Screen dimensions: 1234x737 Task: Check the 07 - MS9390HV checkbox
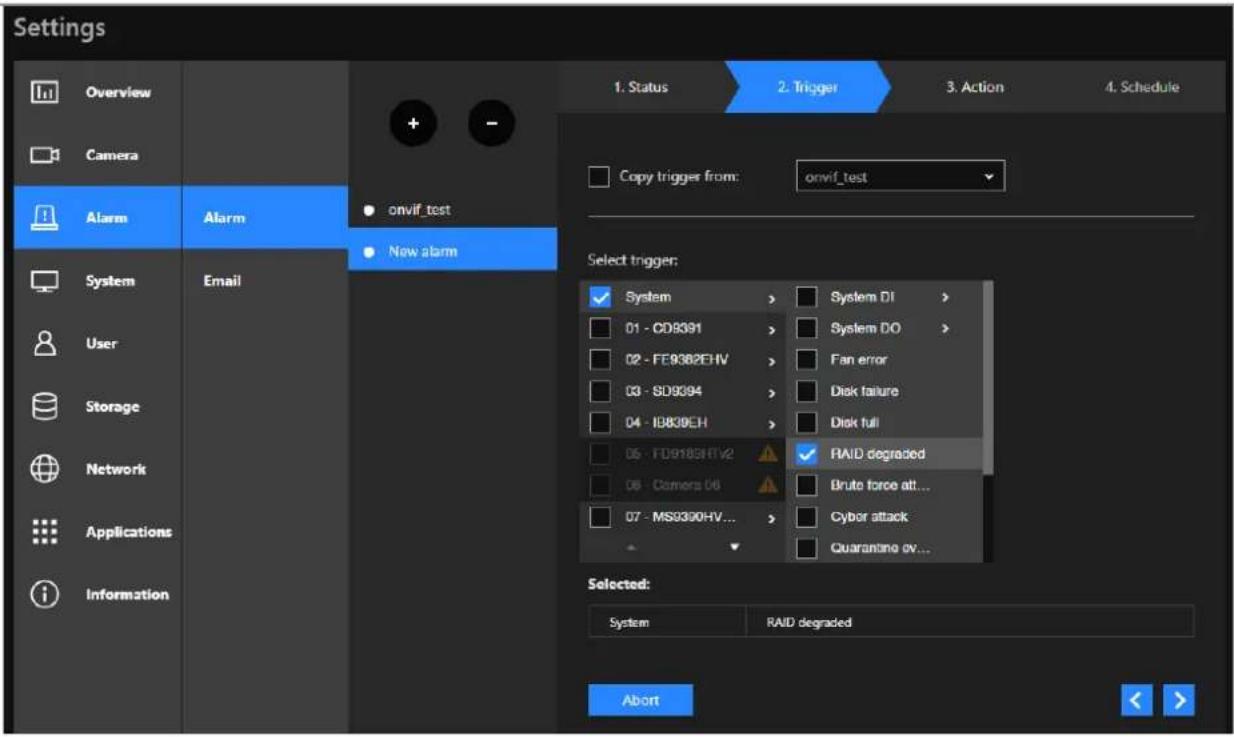click(x=600, y=517)
